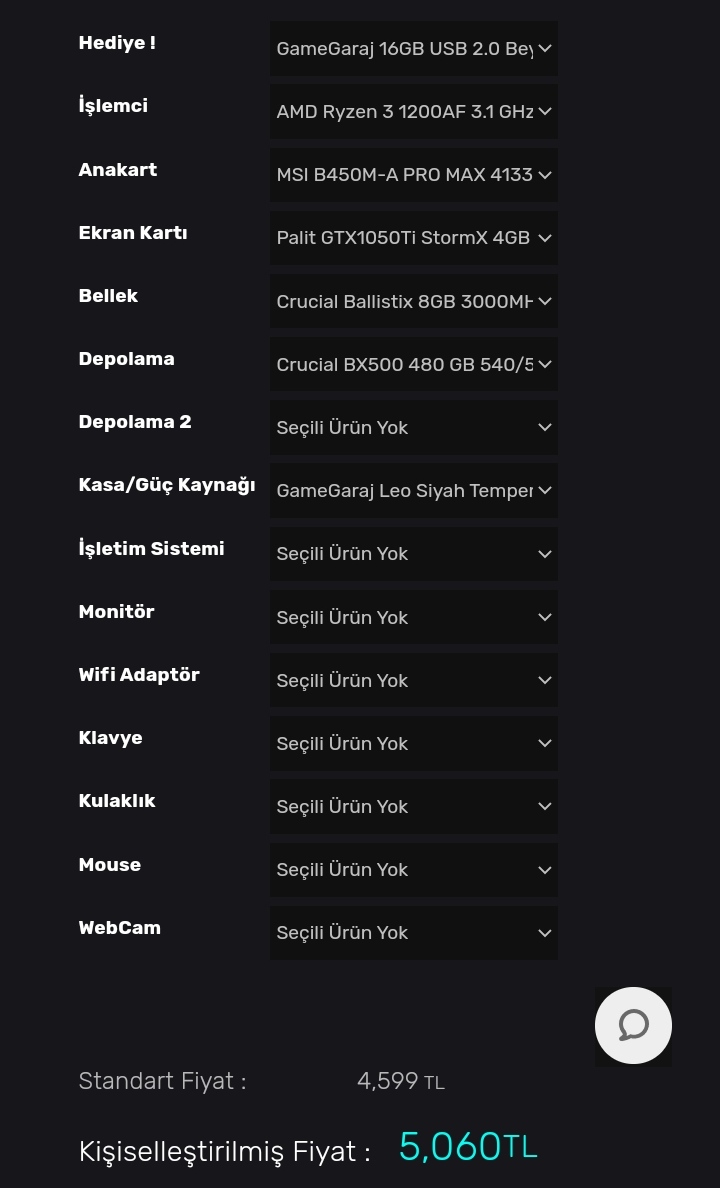Open the Kasa/Güç Kaynağı dropdown
This screenshot has height=1188, width=720.
(x=413, y=490)
